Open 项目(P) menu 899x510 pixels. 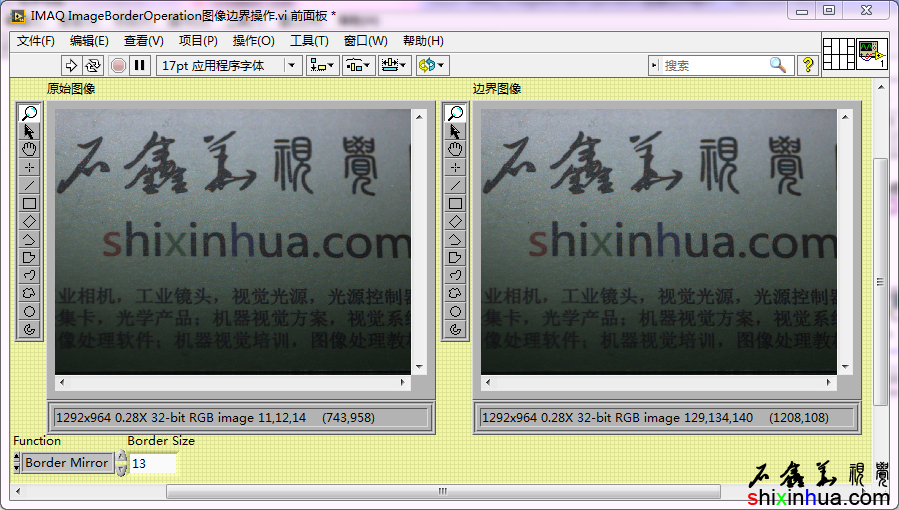point(198,41)
